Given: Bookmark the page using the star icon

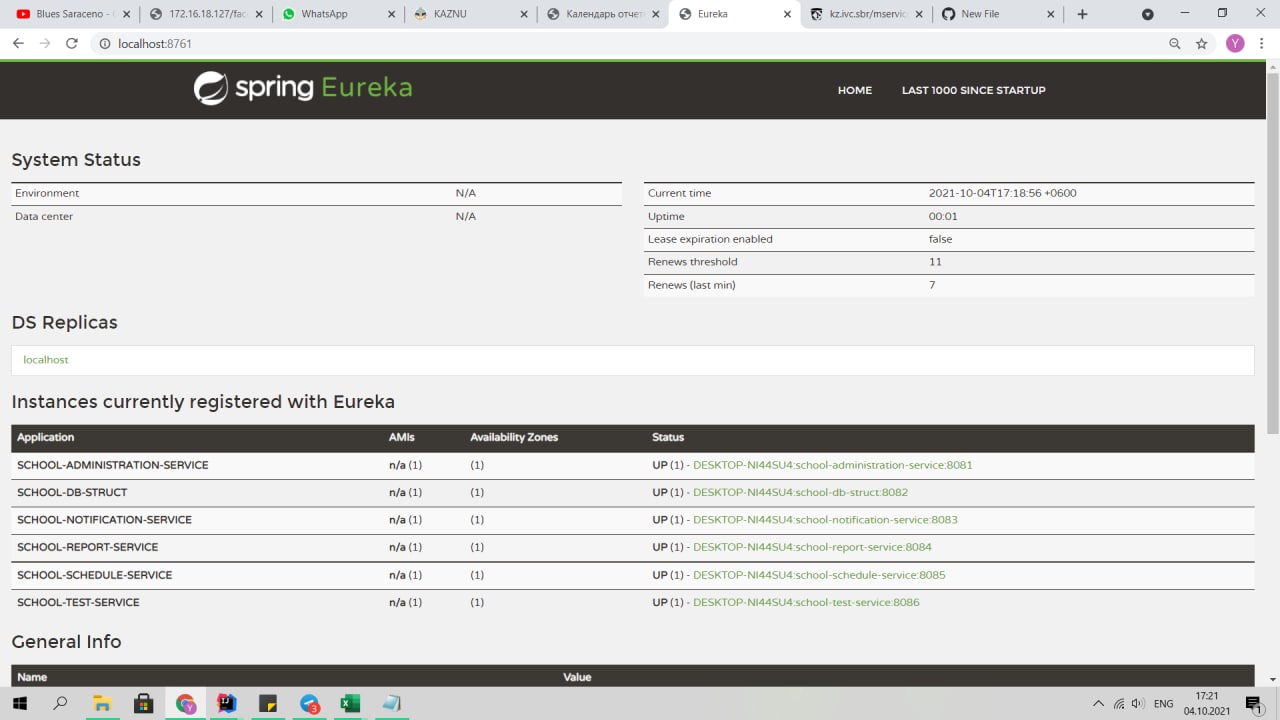Looking at the screenshot, I should click(x=1201, y=44).
